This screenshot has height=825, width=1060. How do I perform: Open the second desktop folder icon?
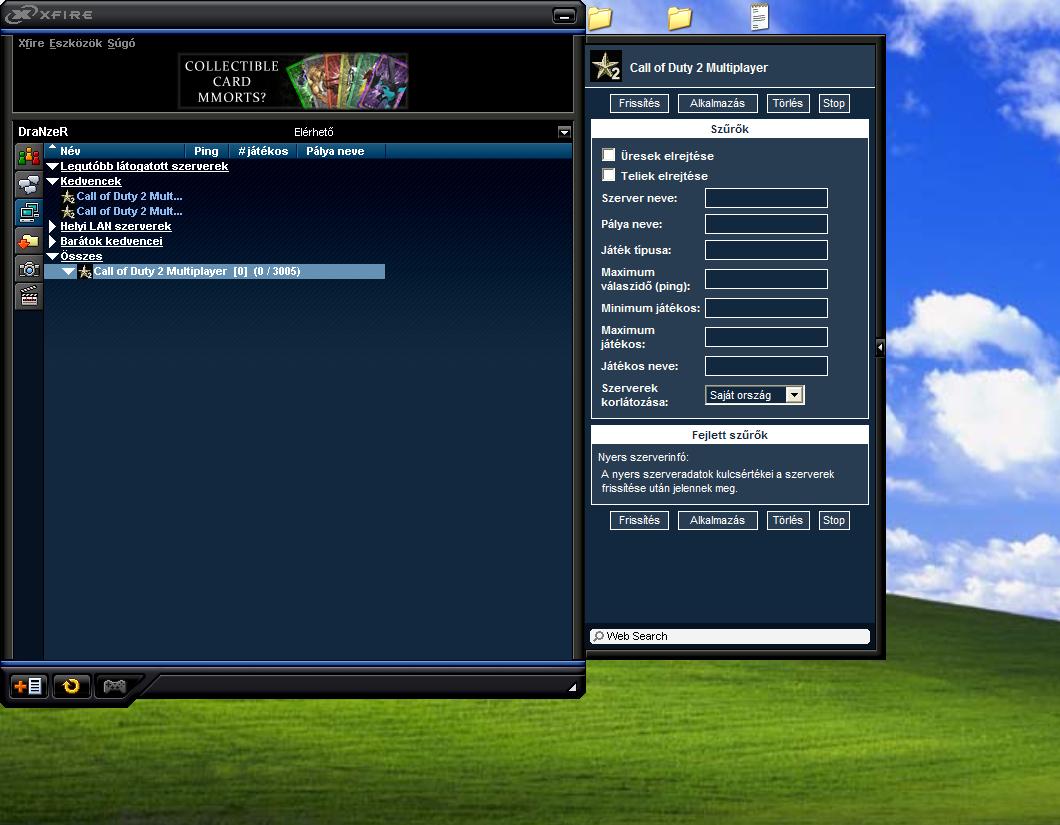point(679,18)
